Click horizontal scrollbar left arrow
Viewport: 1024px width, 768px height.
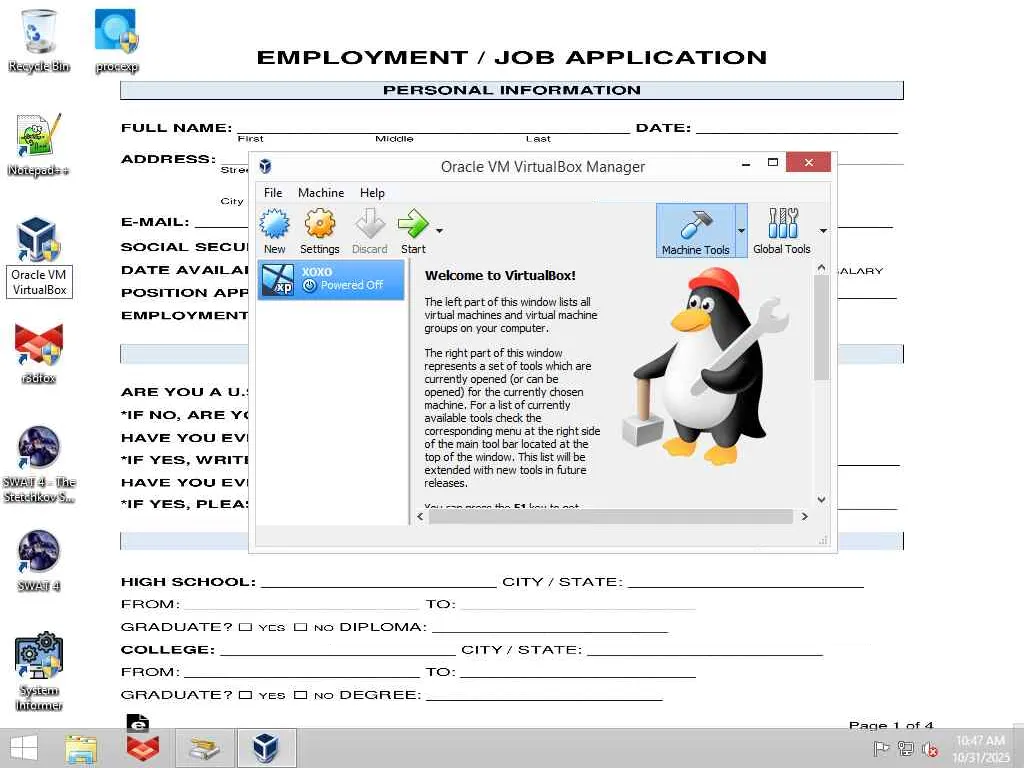click(x=420, y=517)
